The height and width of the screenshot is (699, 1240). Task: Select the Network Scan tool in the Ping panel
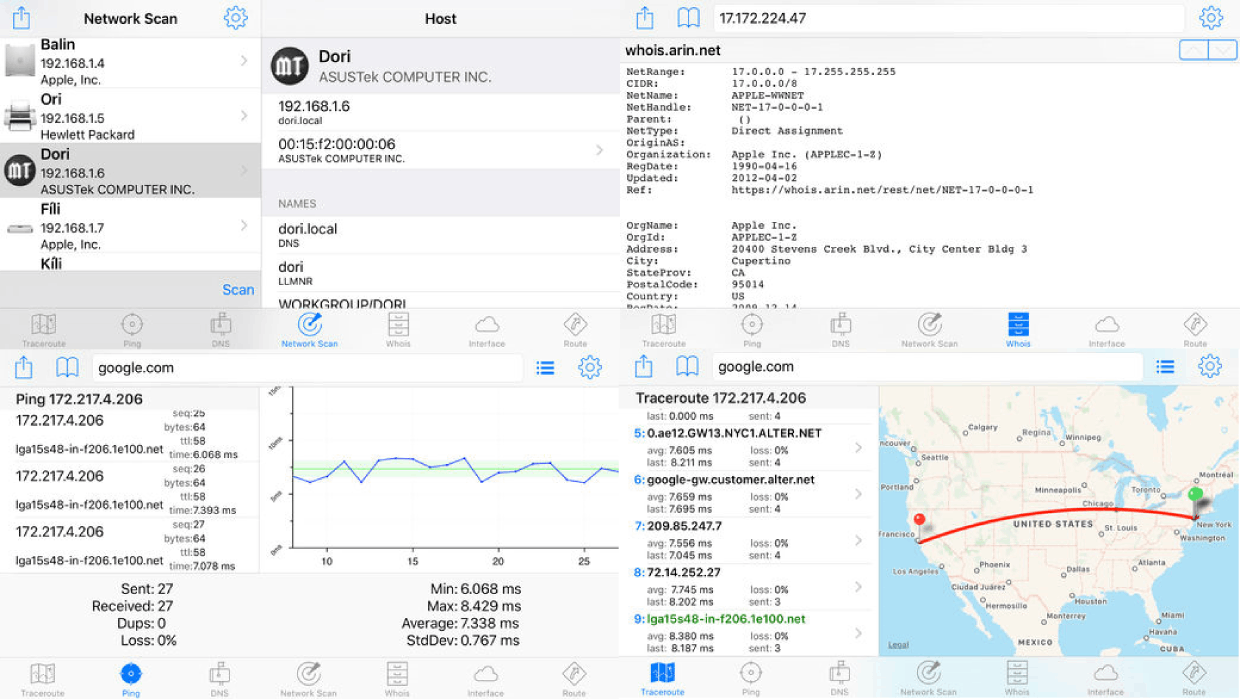[308, 678]
